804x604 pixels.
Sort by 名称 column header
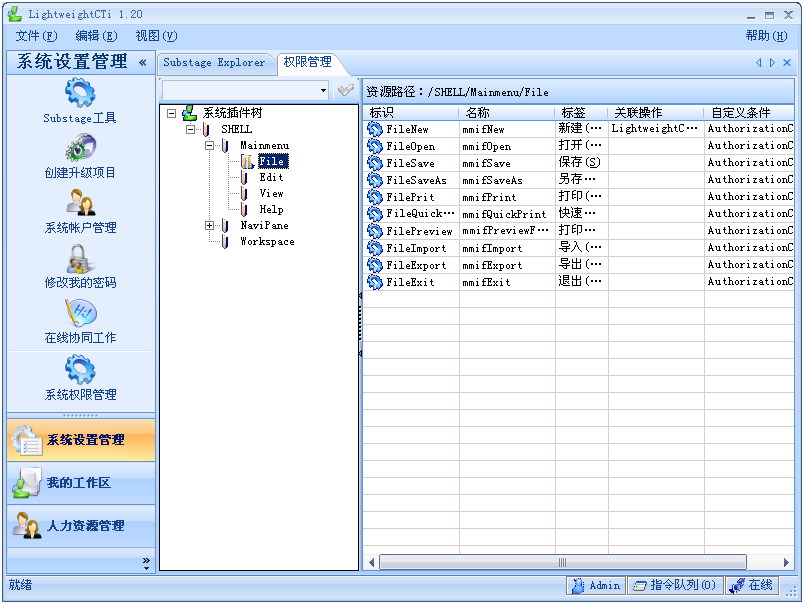[x=507, y=113]
